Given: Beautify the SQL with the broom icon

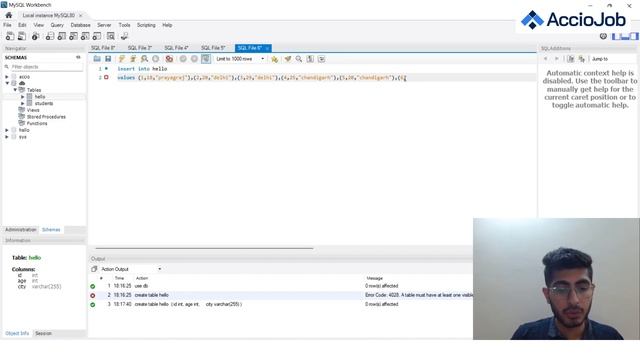Looking at the screenshot, I should click(288, 59).
